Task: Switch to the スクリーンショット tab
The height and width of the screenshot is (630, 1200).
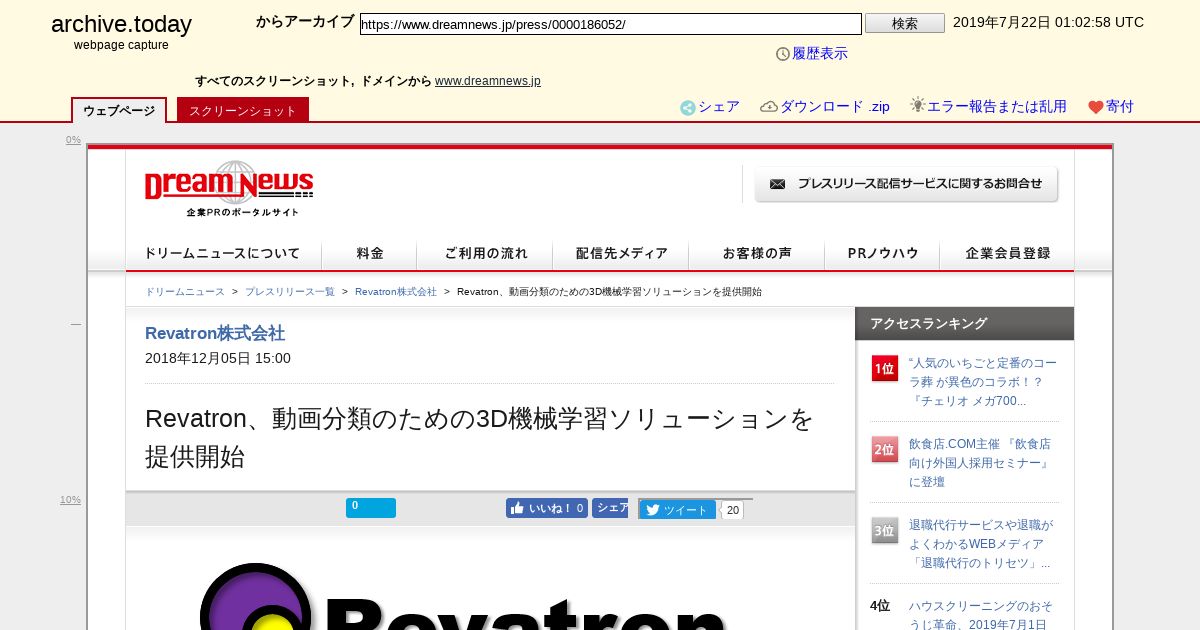Action: pyautogui.click(x=243, y=110)
